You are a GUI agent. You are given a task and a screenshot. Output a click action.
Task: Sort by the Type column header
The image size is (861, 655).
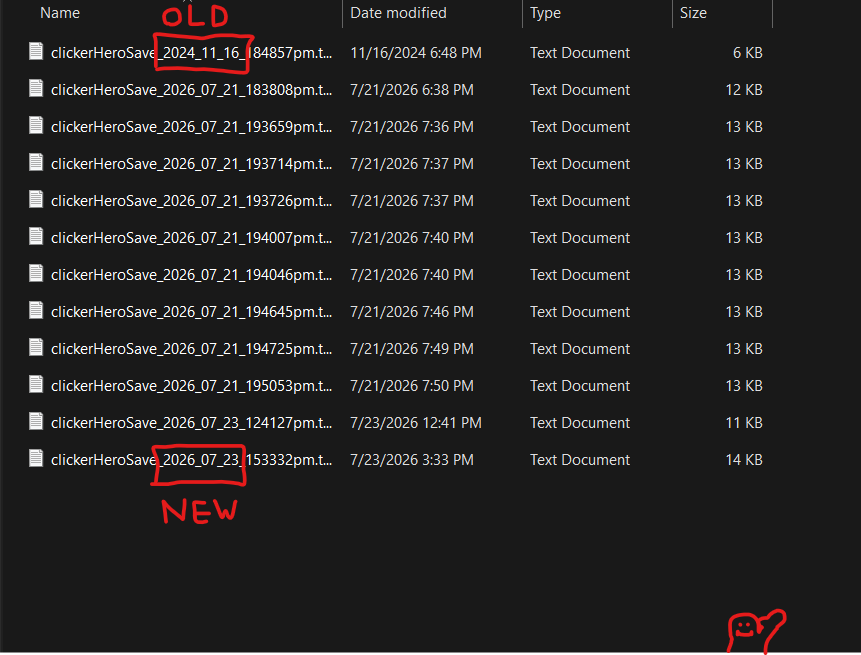(x=545, y=13)
